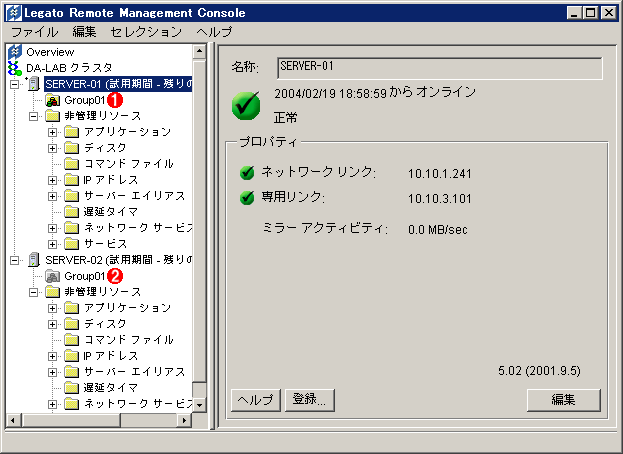Expand サーバー エイリアス under SERVER-02
The width and height of the screenshot is (623, 454).
point(52,372)
